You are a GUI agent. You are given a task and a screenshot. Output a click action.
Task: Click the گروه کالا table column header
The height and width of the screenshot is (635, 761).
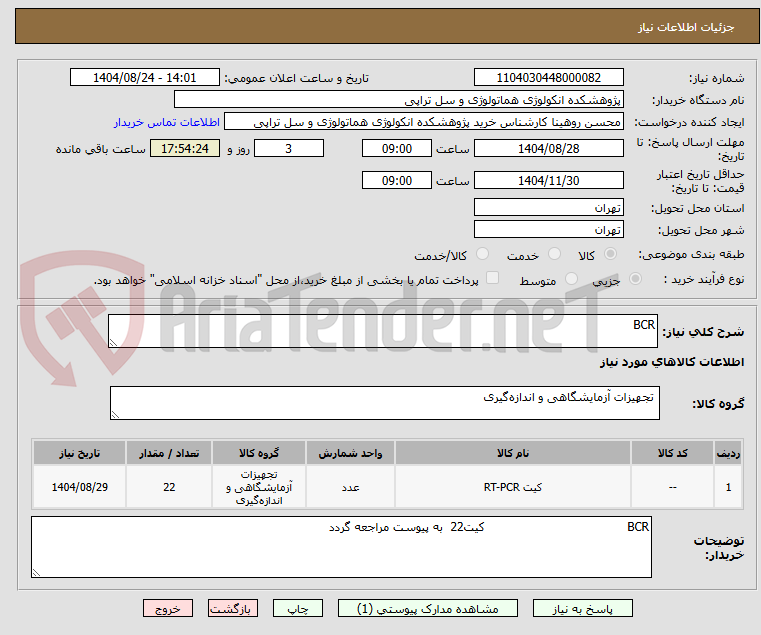[x=259, y=453]
